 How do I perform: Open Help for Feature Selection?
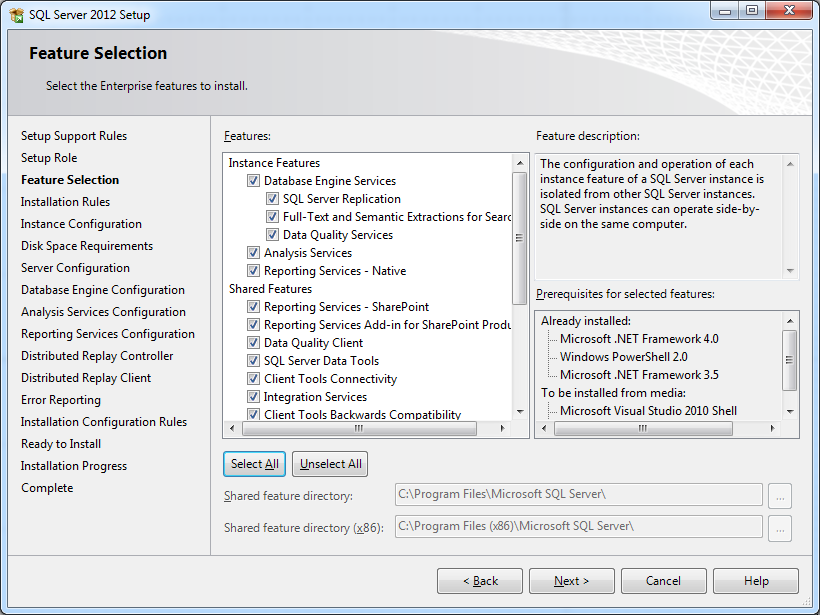[x=756, y=581]
